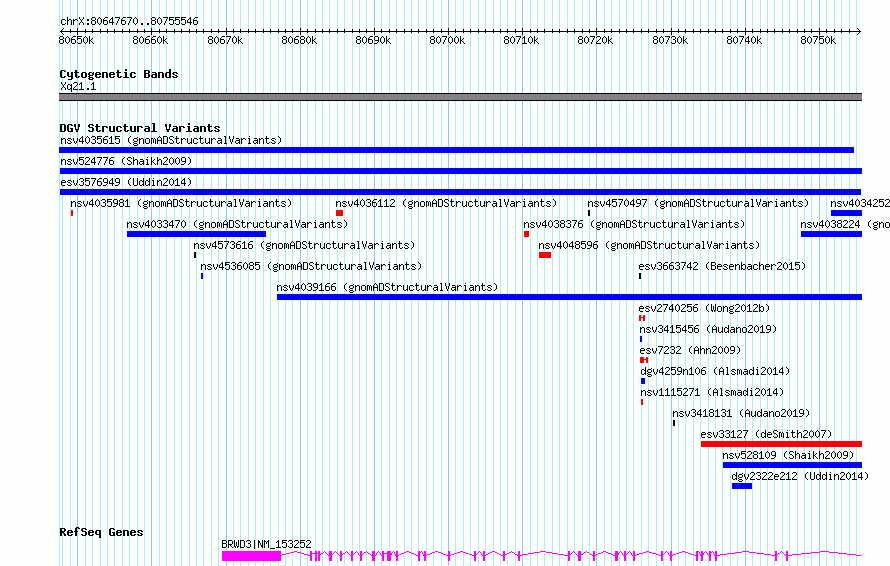Click the nsv4038376 small red marker
Screen dimensions: 890x566
(x=527, y=234)
